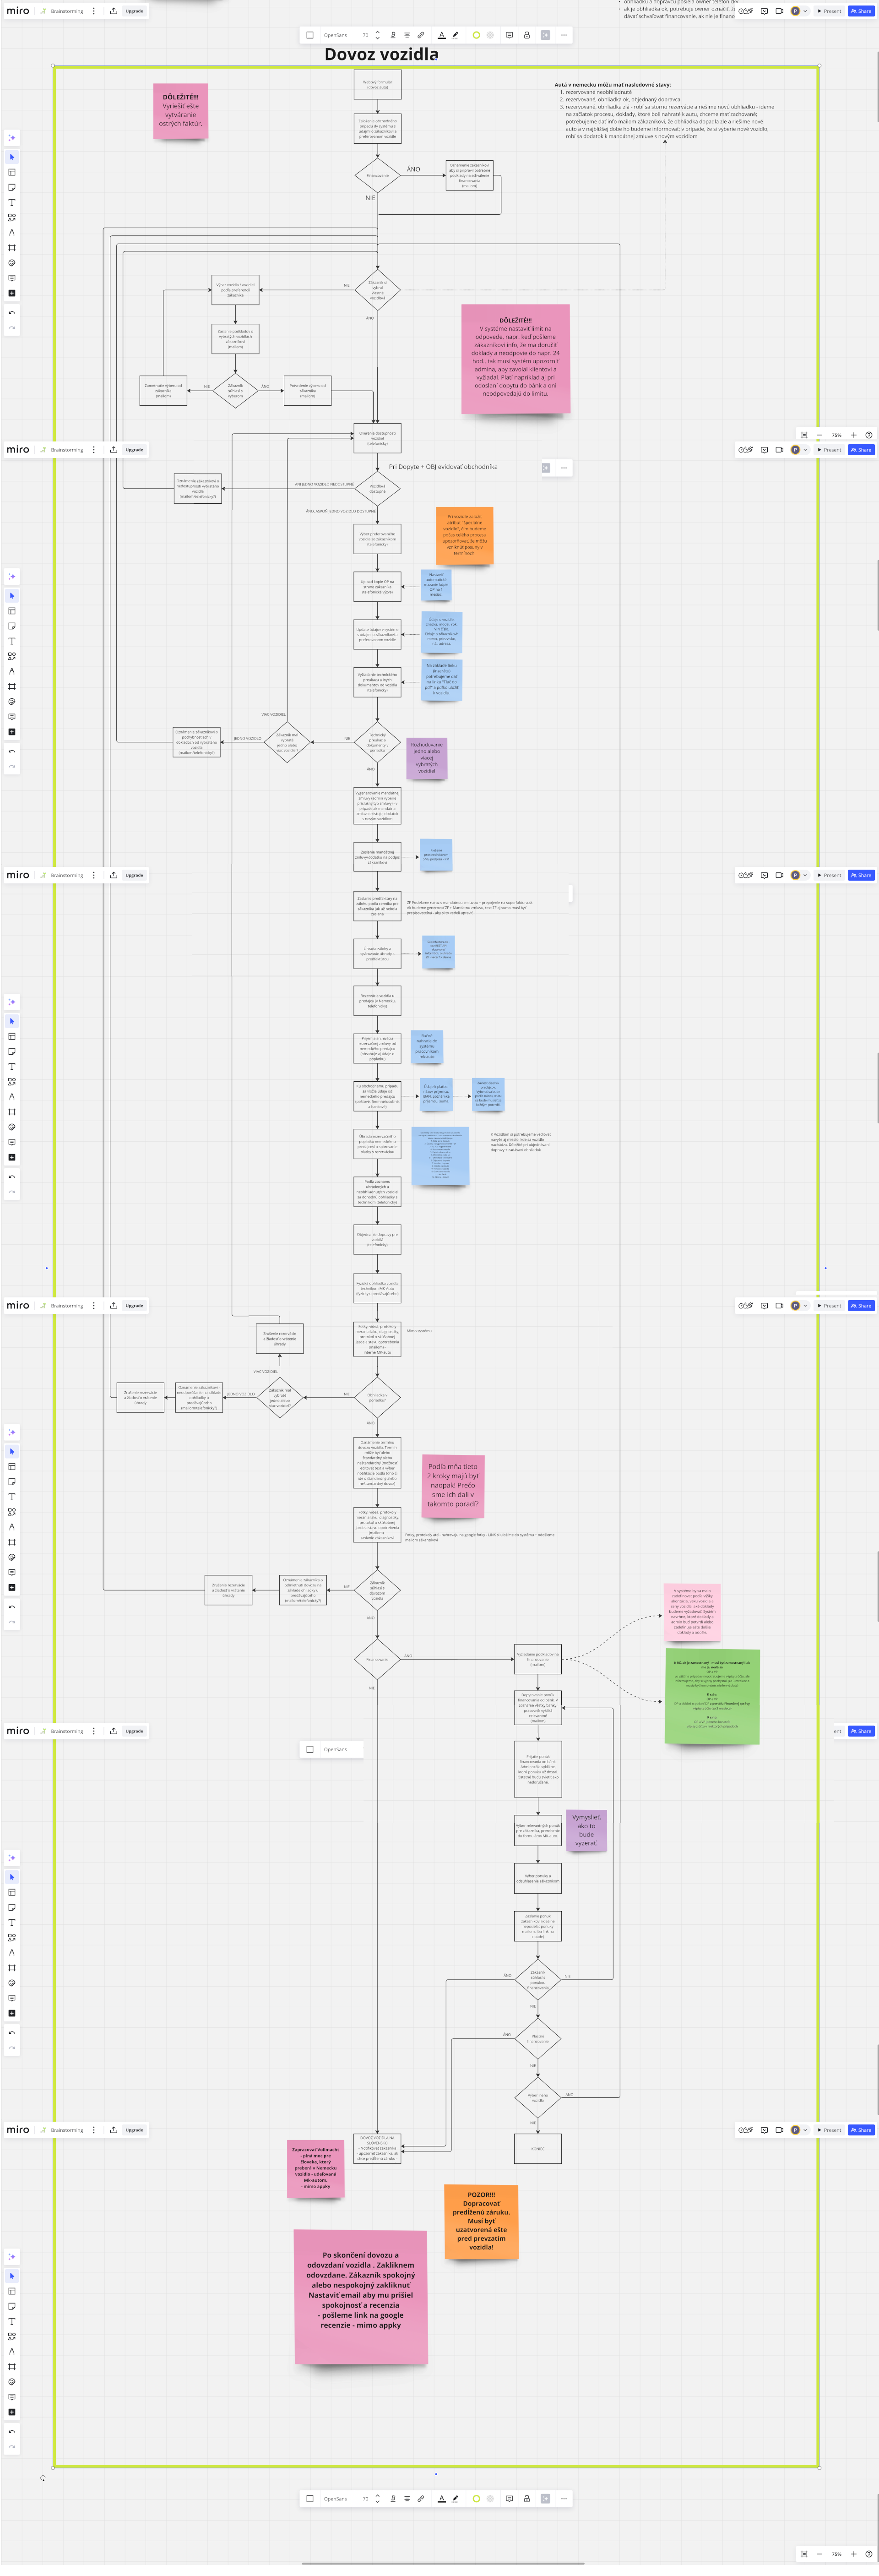
Task: Change shape type in top context toolbar
Action: pyautogui.click(x=310, y=35)
